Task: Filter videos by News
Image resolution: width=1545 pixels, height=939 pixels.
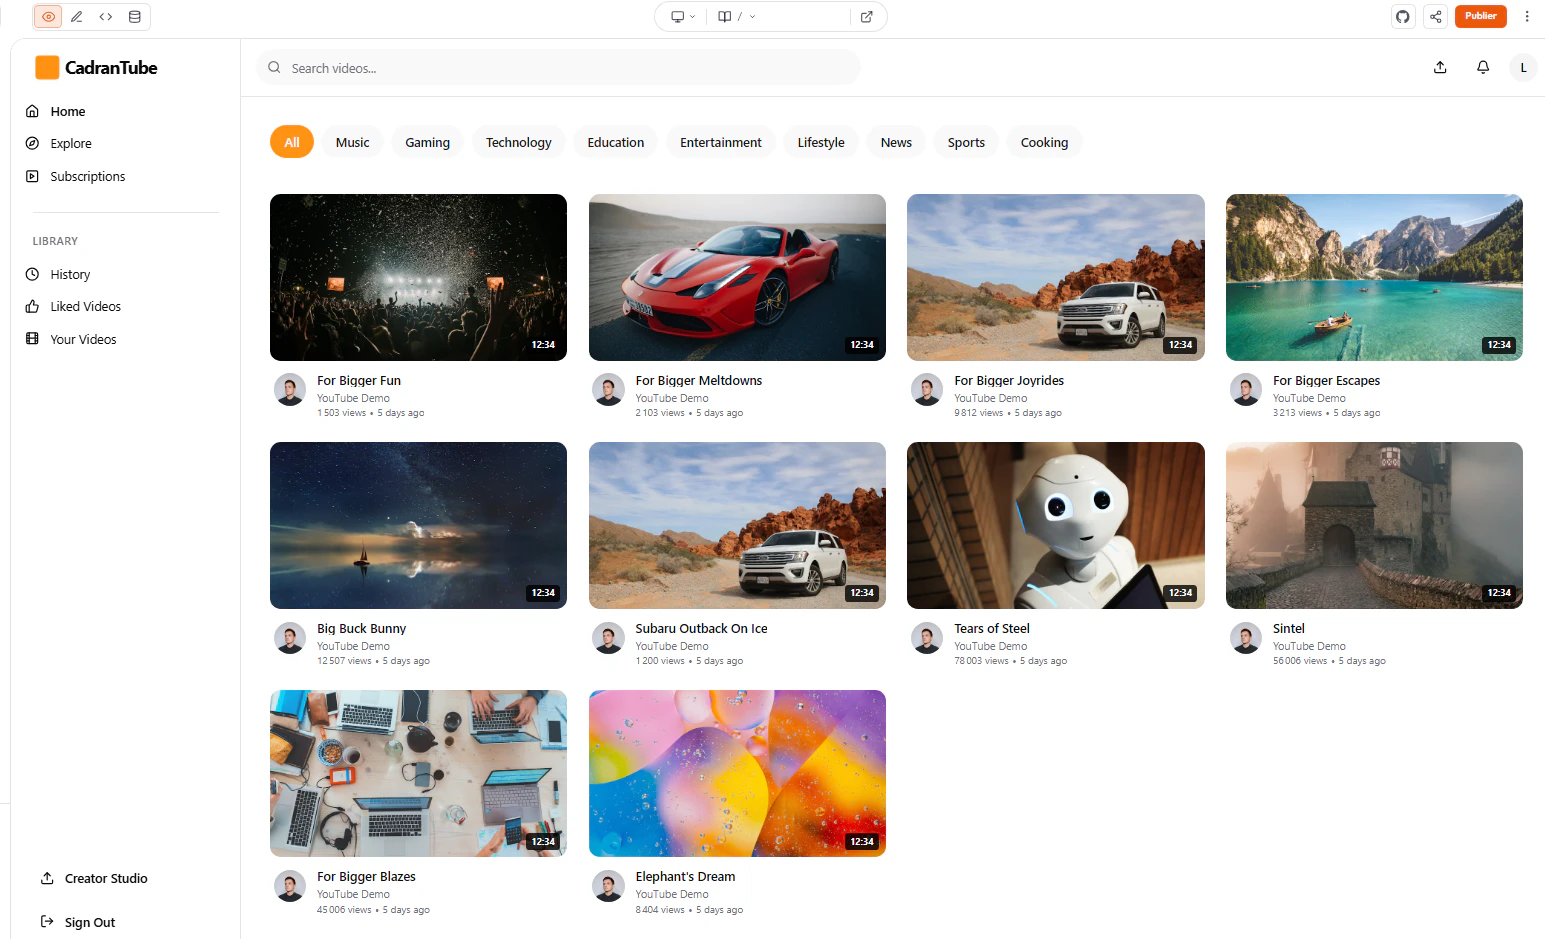Action: coord(896,142)
